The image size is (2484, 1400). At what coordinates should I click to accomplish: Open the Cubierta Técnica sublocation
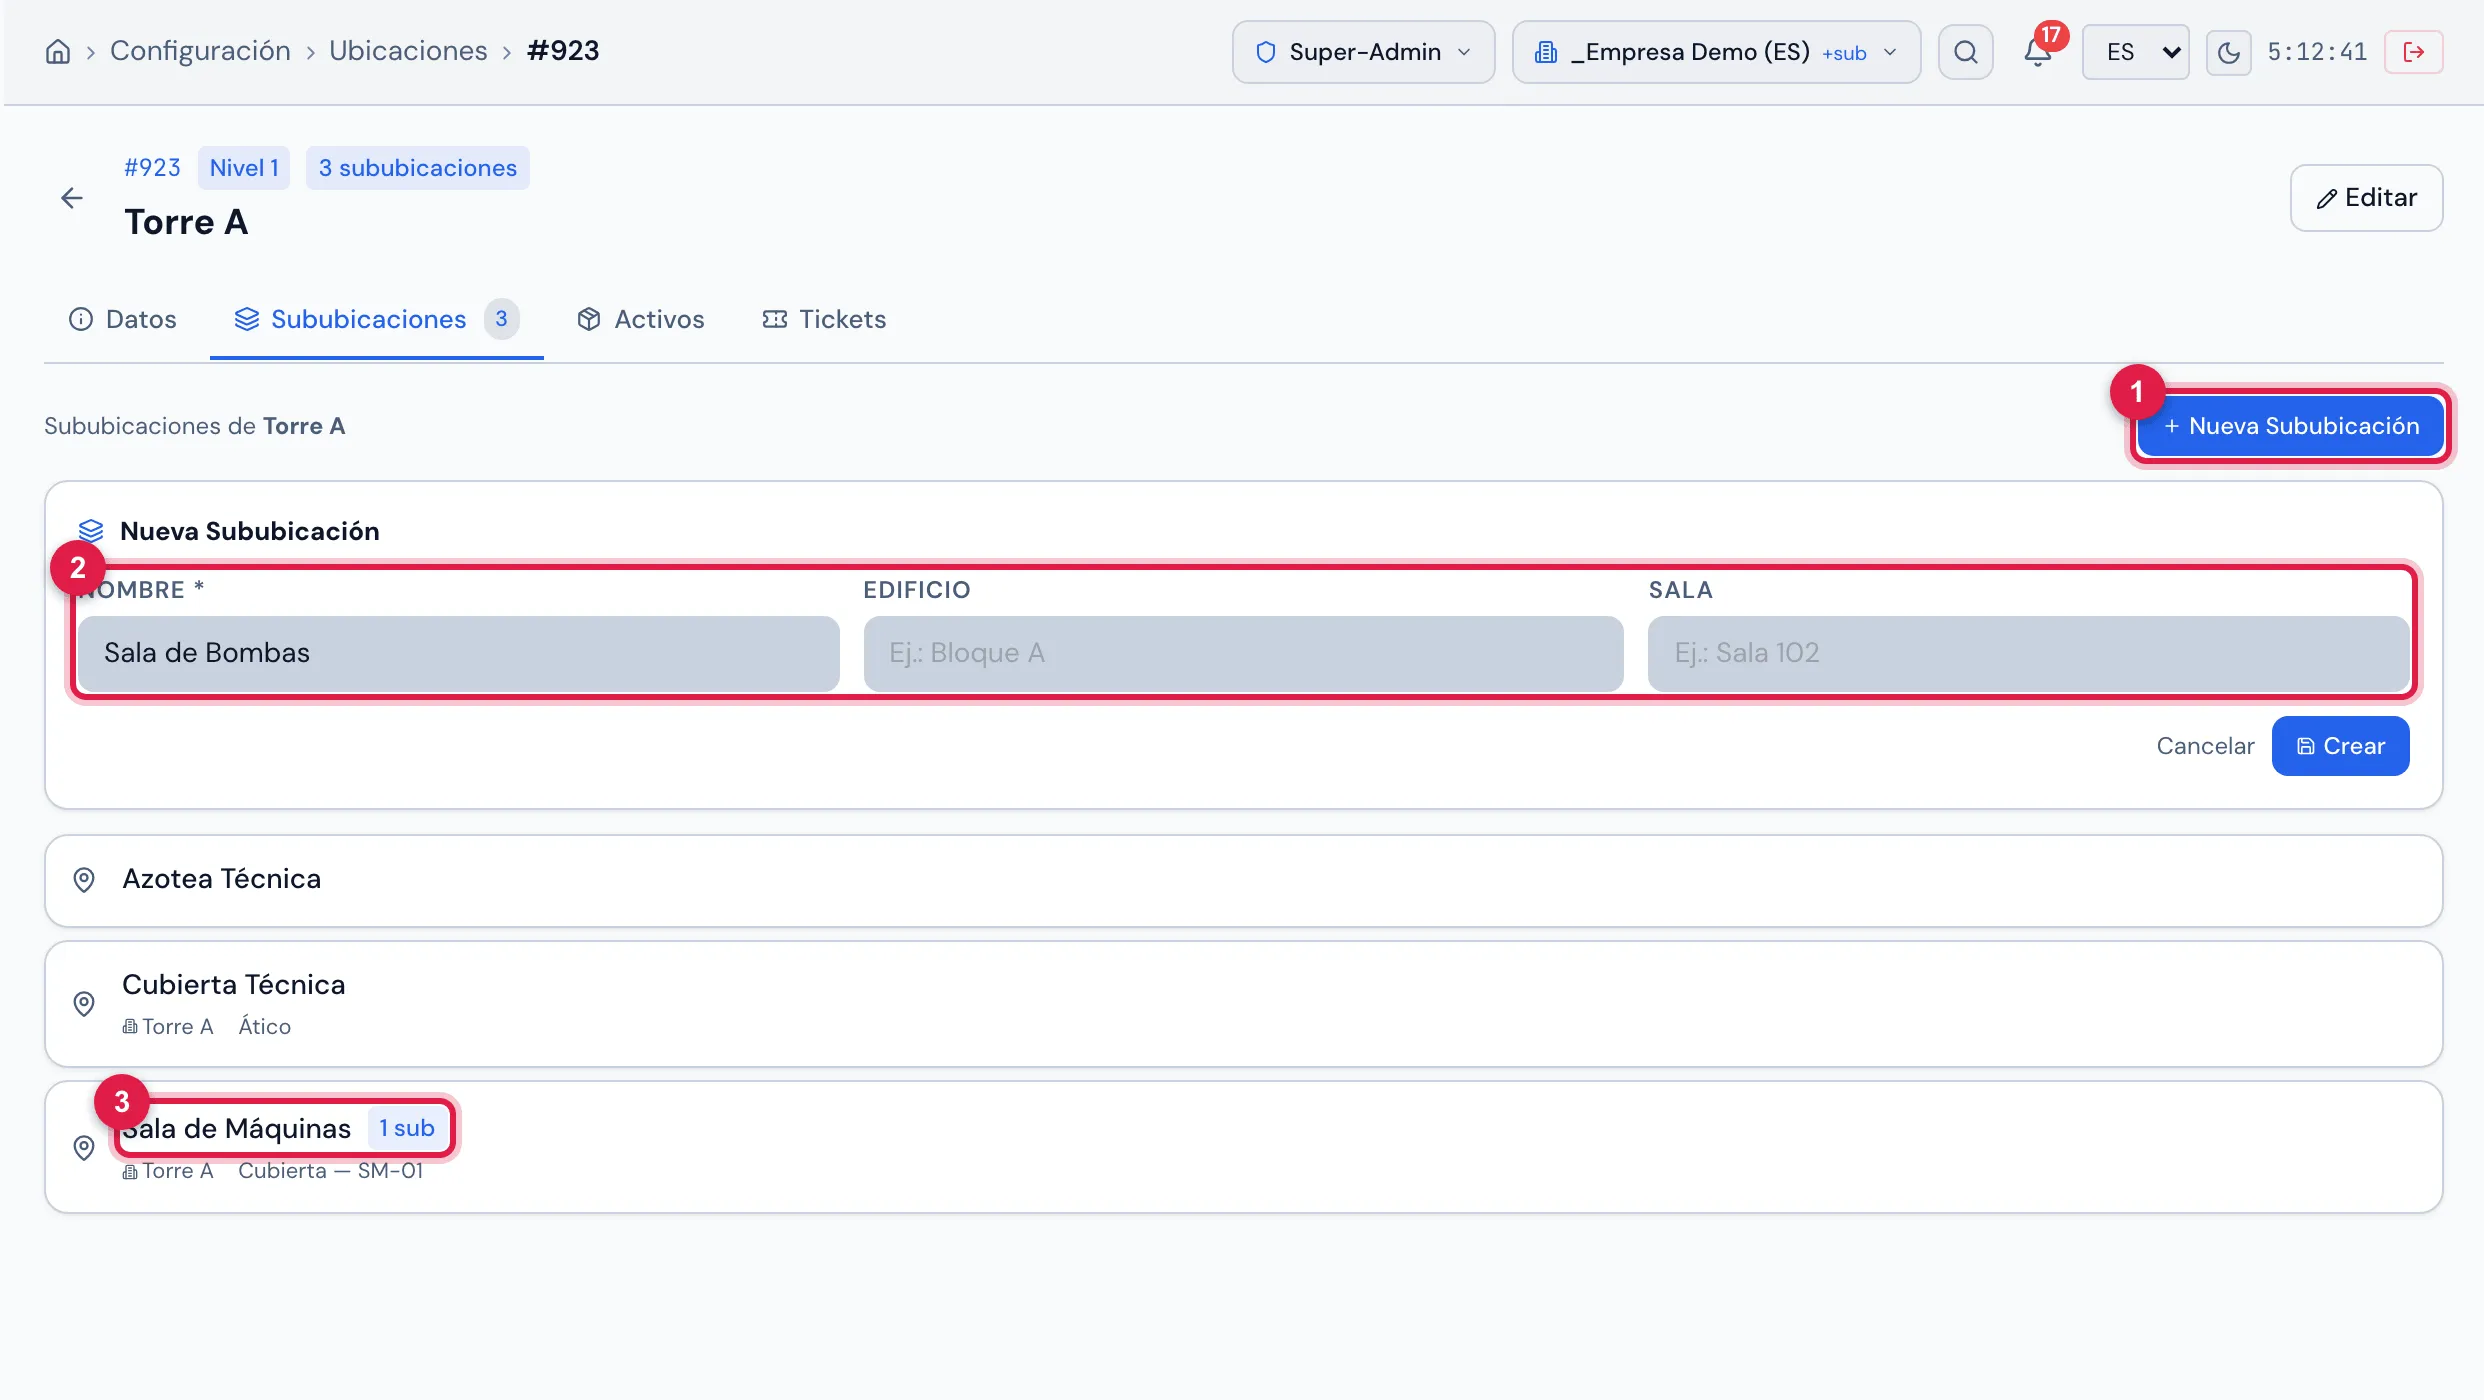1243,1004
